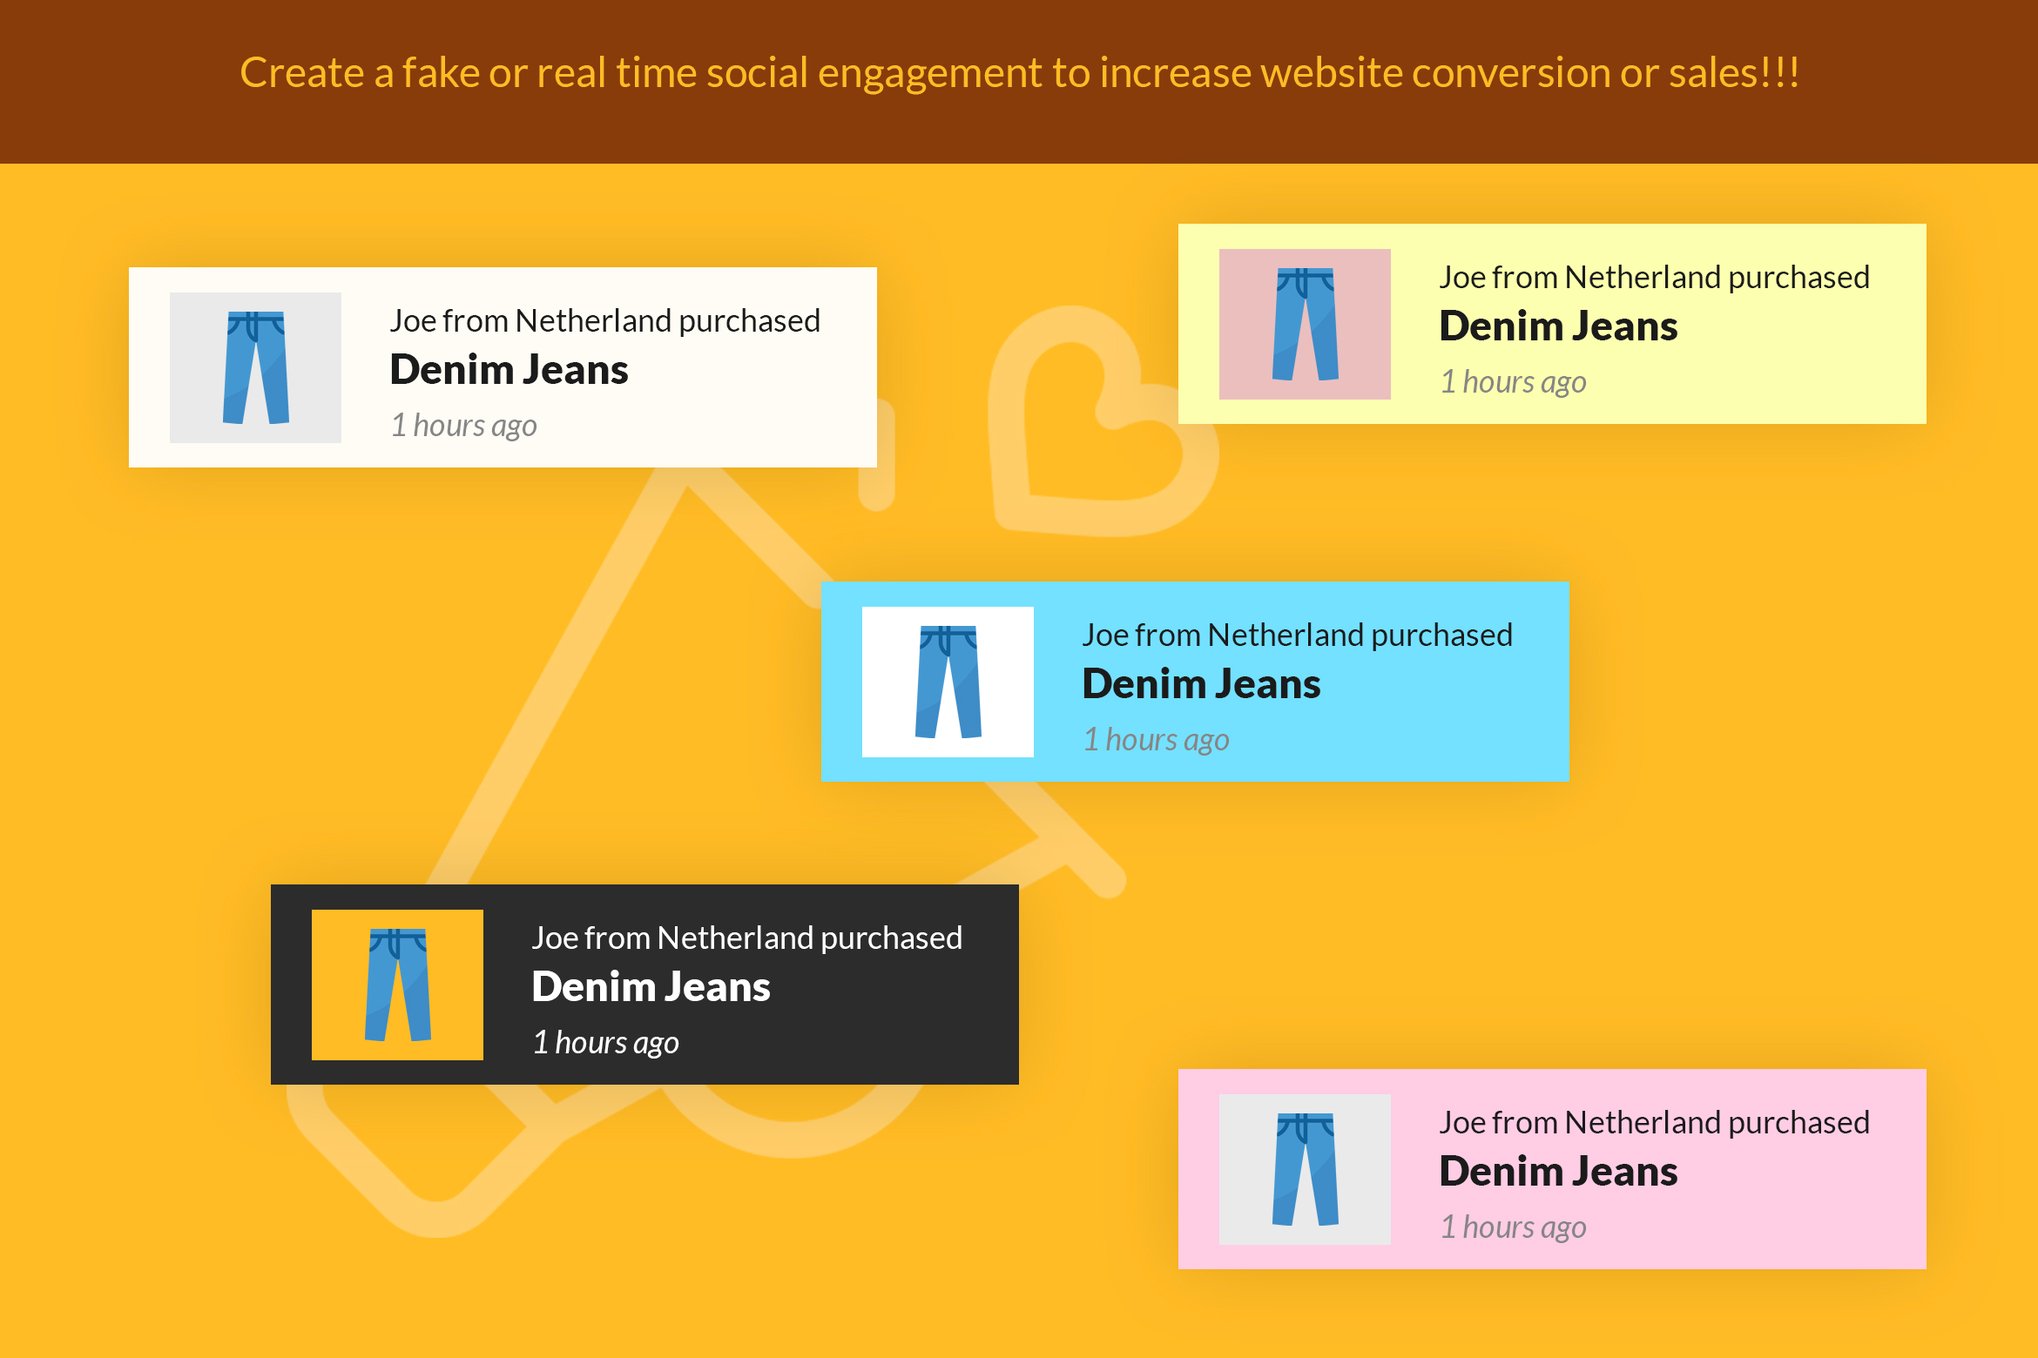Image resolution: width=2038 pixels, height=1358 pixels.
Task: Click "Denim Jeans" title in dark card
Action: [x=651, y=987]
